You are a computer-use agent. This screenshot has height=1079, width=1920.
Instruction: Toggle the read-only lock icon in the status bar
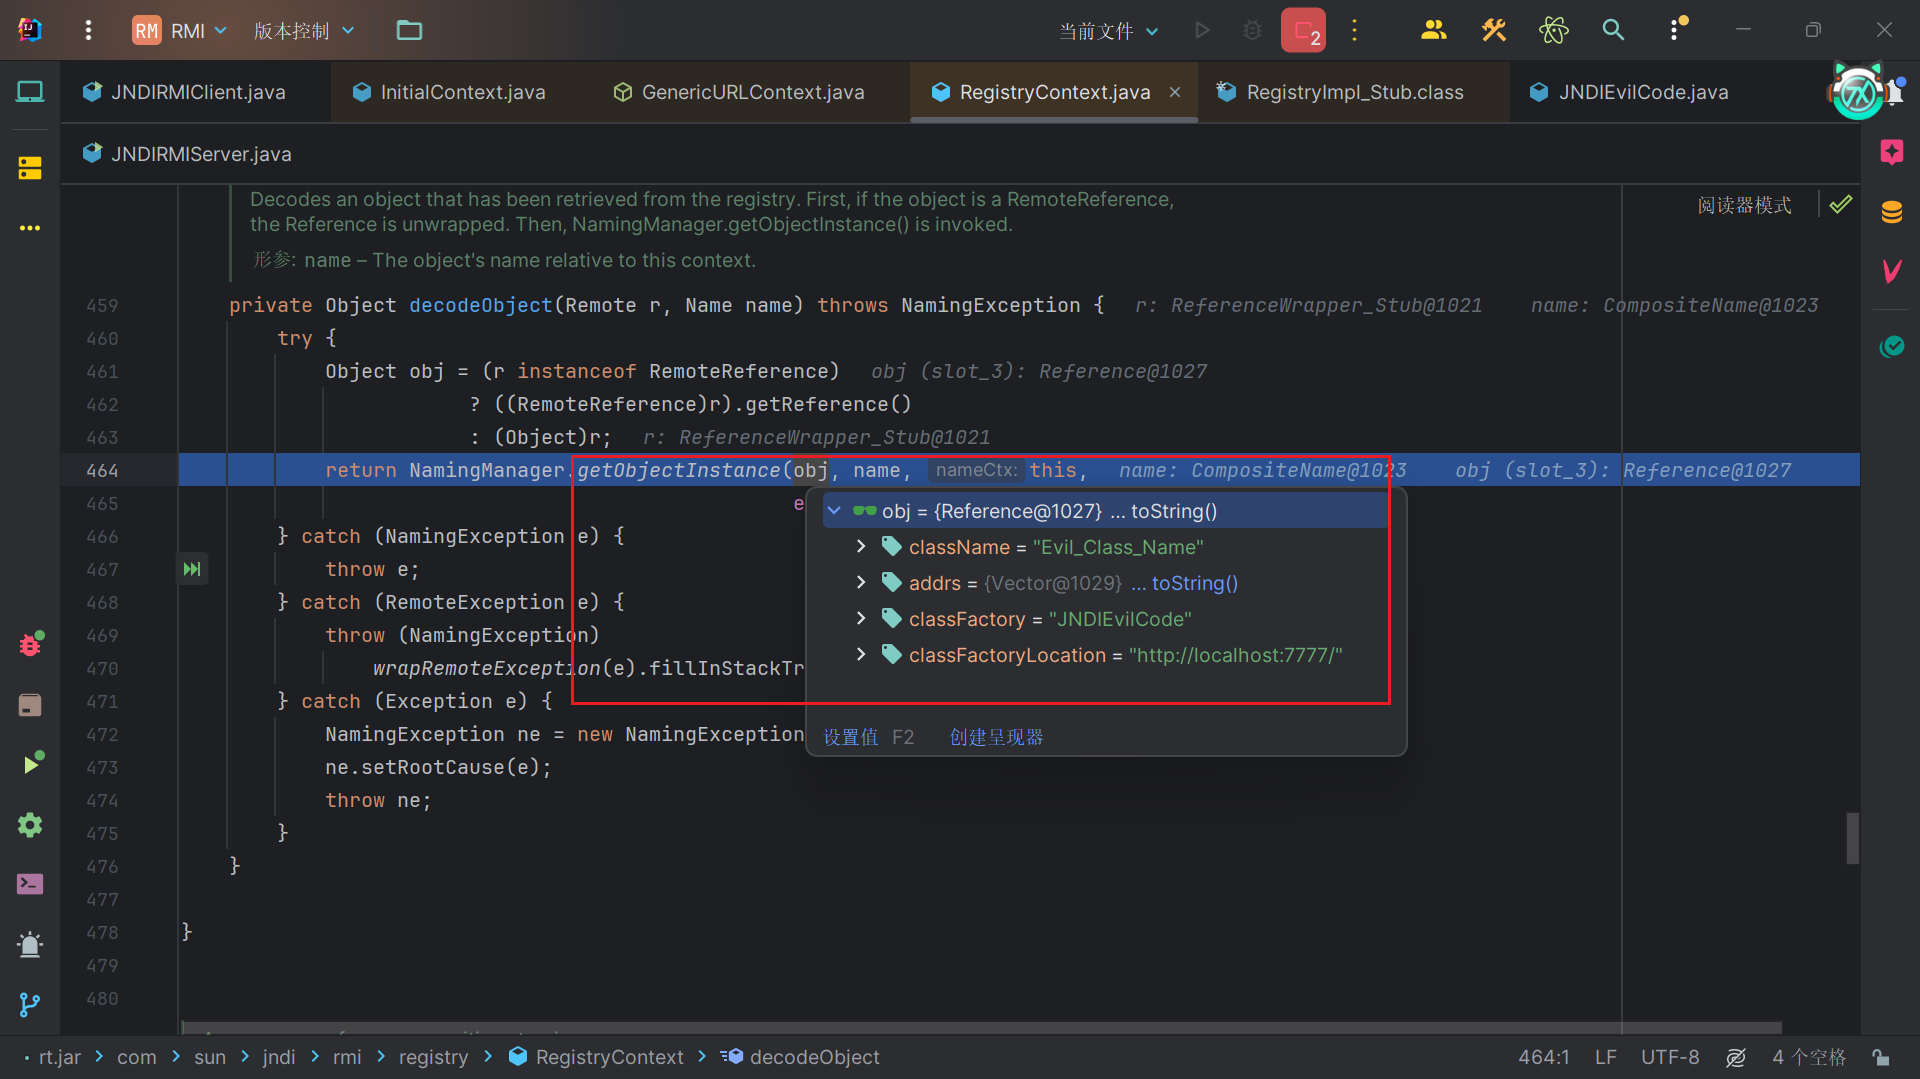tap(1881, 1057)
